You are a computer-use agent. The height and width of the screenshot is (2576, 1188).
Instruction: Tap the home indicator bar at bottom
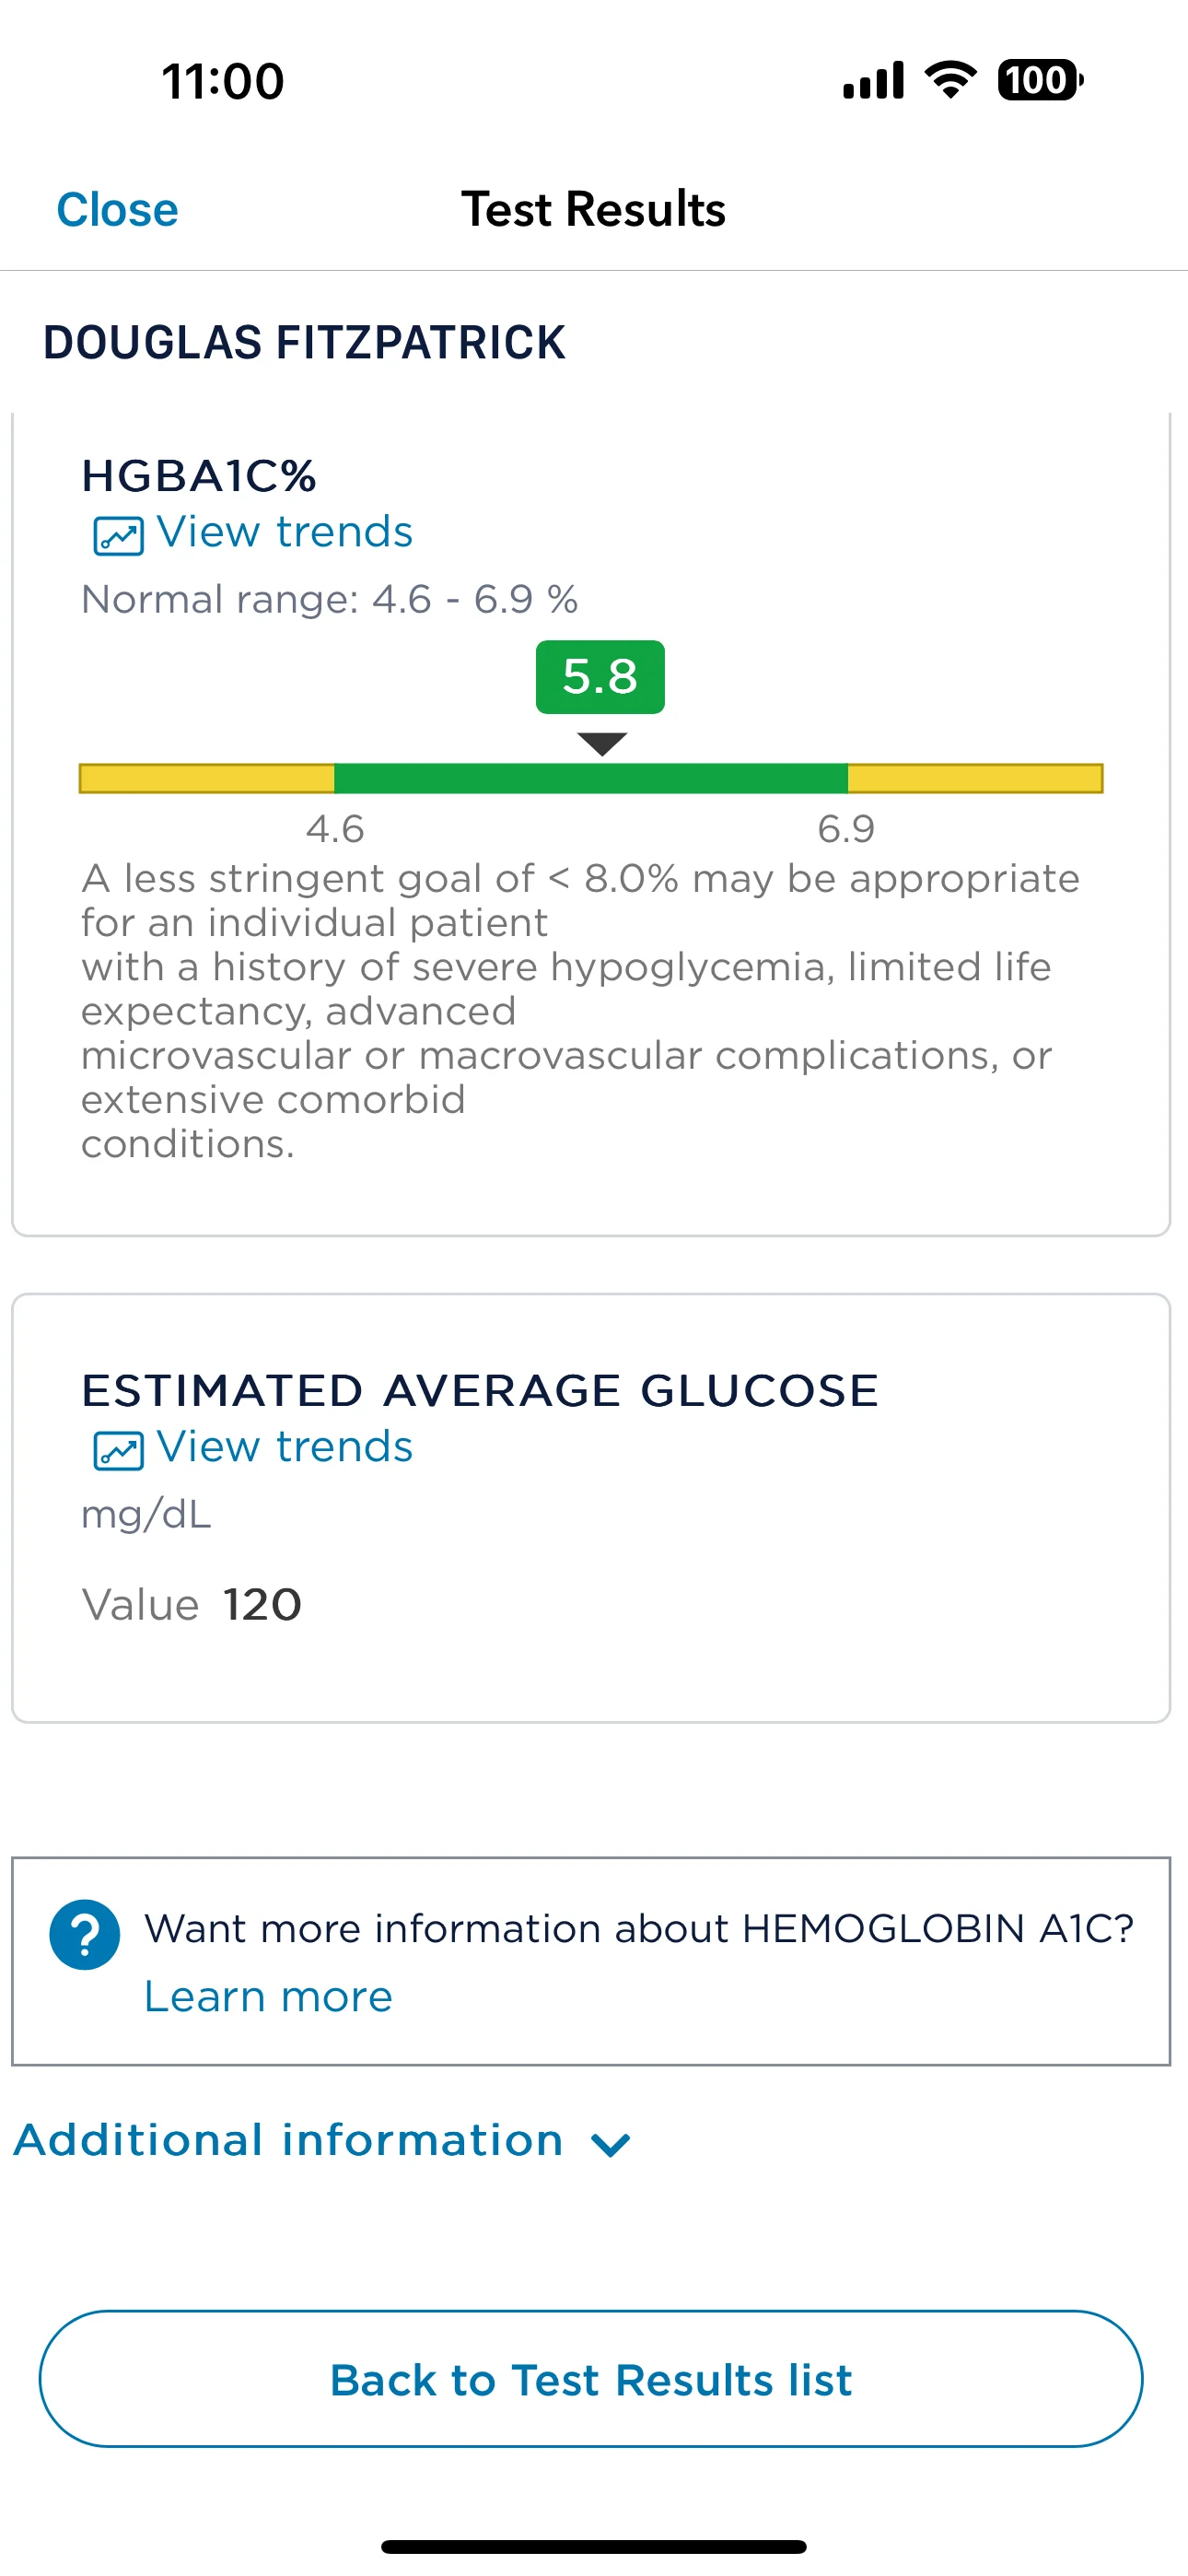pos(594,2546)
